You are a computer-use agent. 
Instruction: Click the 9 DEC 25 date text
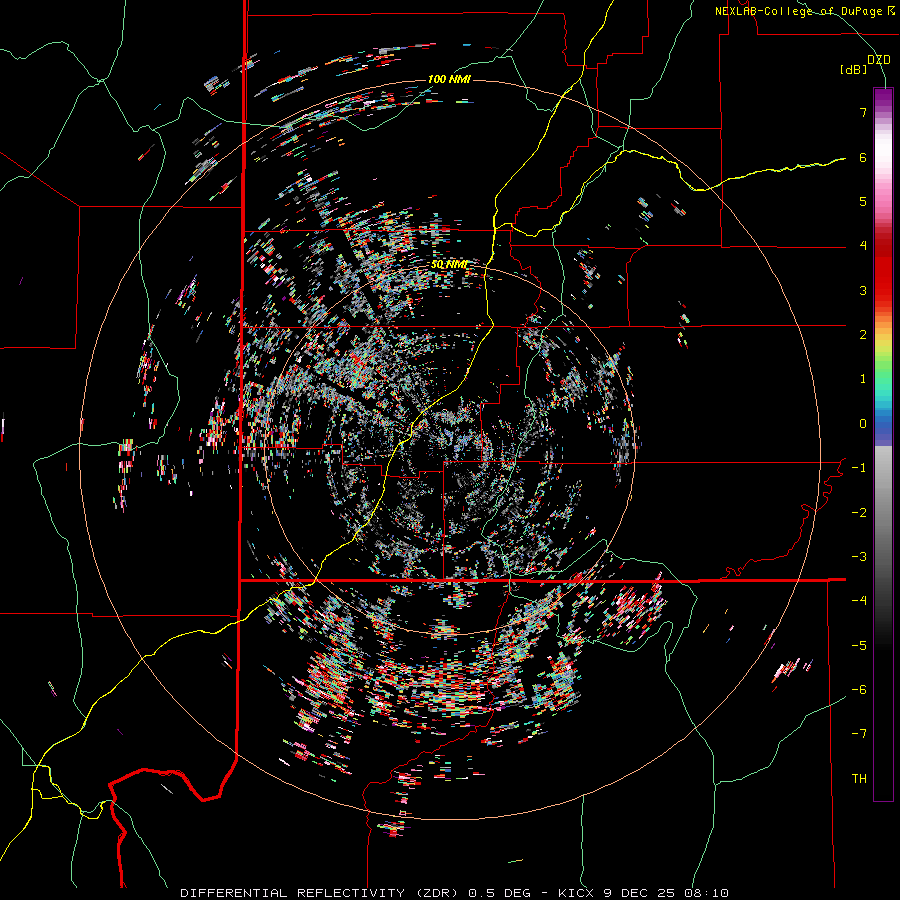[x=641, y=893]
